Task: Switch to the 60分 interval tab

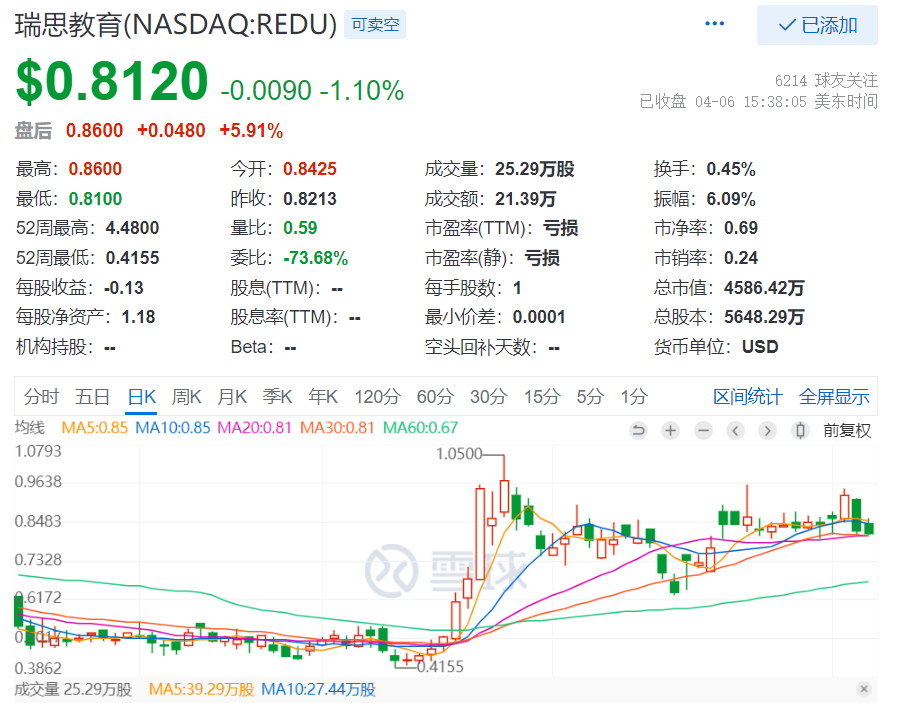Action: point(435,397)
